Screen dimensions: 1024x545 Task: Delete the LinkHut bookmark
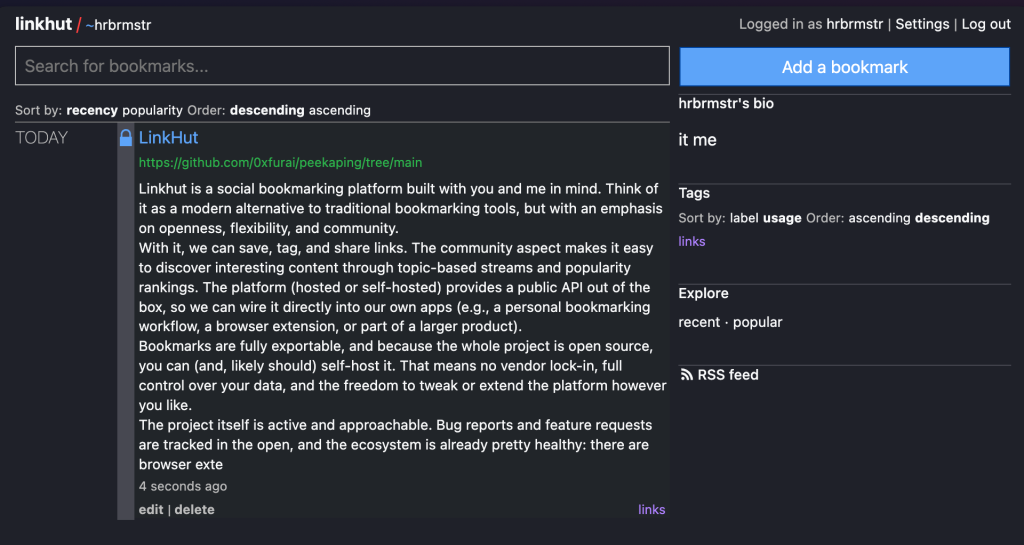[194, 510]
